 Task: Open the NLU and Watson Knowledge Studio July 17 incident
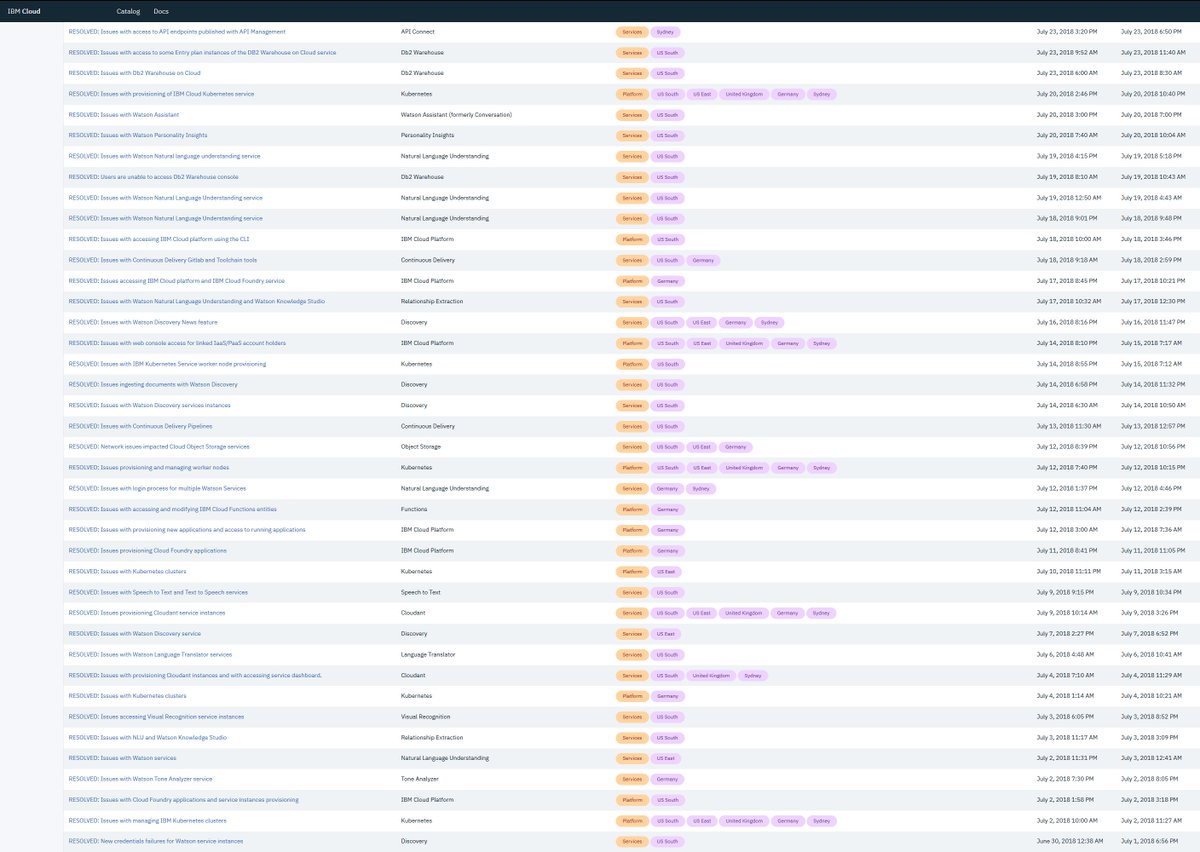click(x=196, y=301)
